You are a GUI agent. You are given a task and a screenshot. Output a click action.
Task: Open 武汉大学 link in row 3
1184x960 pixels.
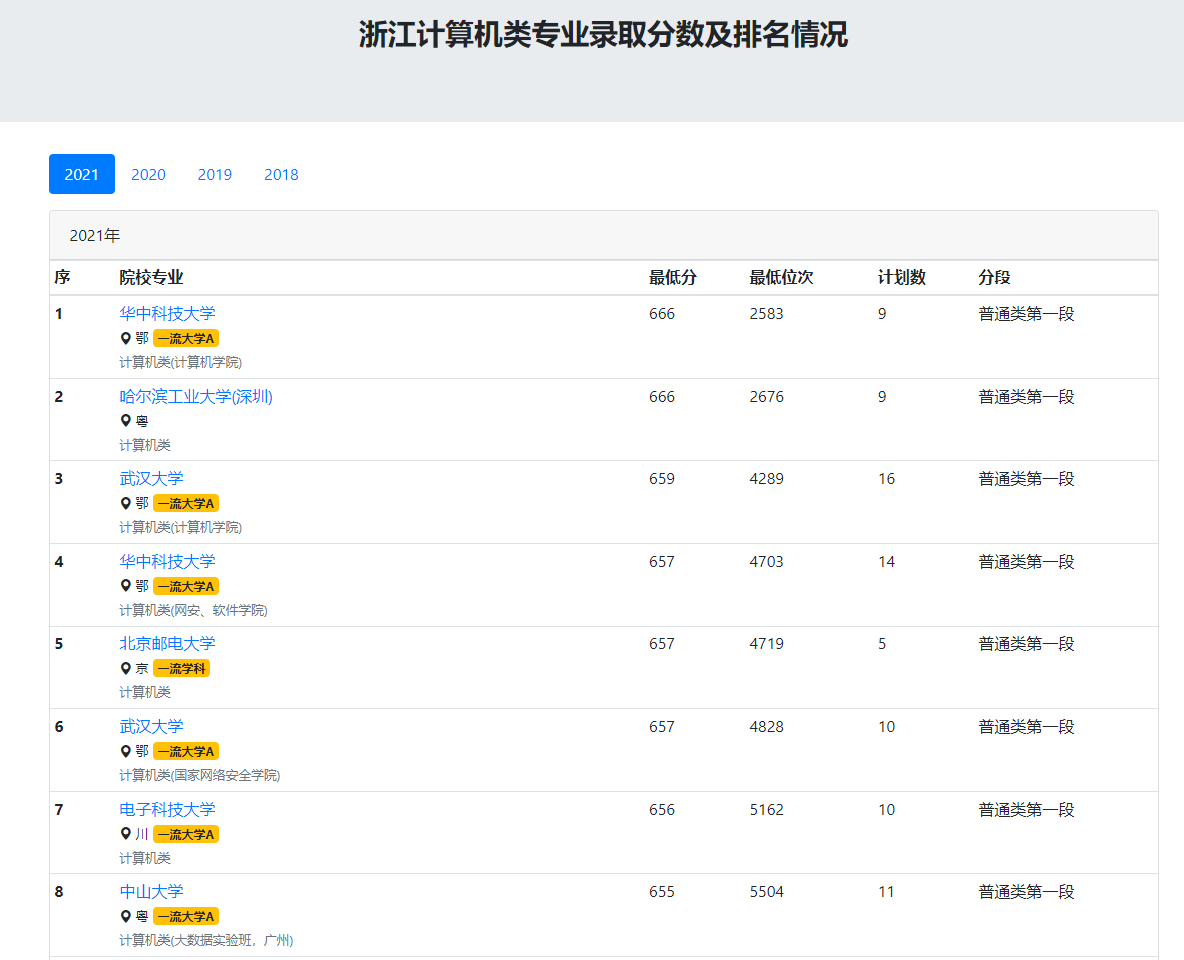pyautogui.click(x=151, y=479)
